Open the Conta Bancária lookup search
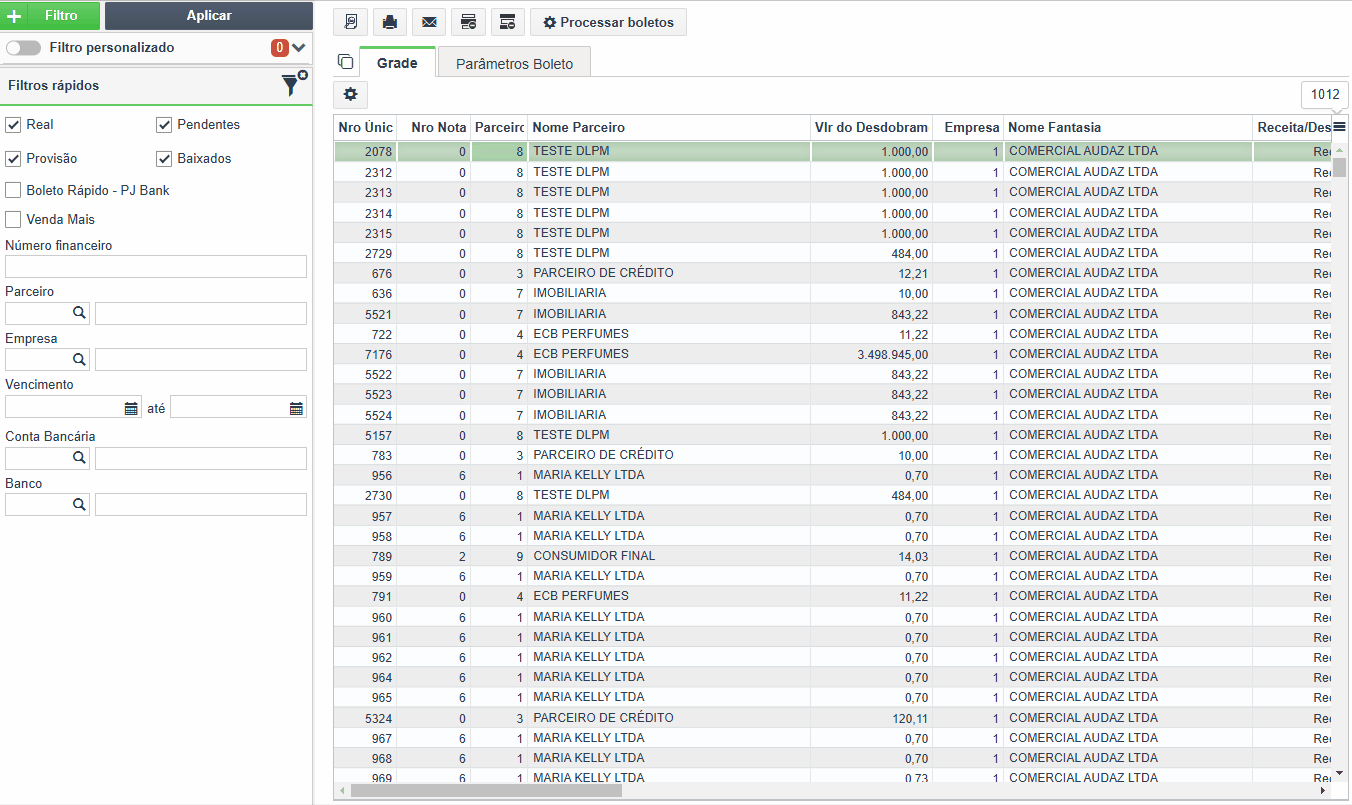 (79, 458)
